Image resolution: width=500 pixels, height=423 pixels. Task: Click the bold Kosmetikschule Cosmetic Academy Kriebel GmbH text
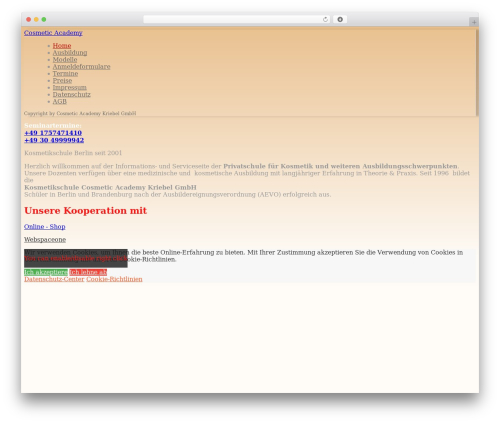110,187
